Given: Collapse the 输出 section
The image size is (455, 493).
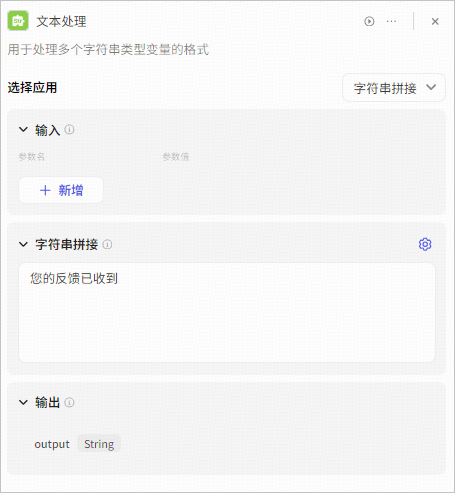Looking at the screenshot, I should point(23,402).
